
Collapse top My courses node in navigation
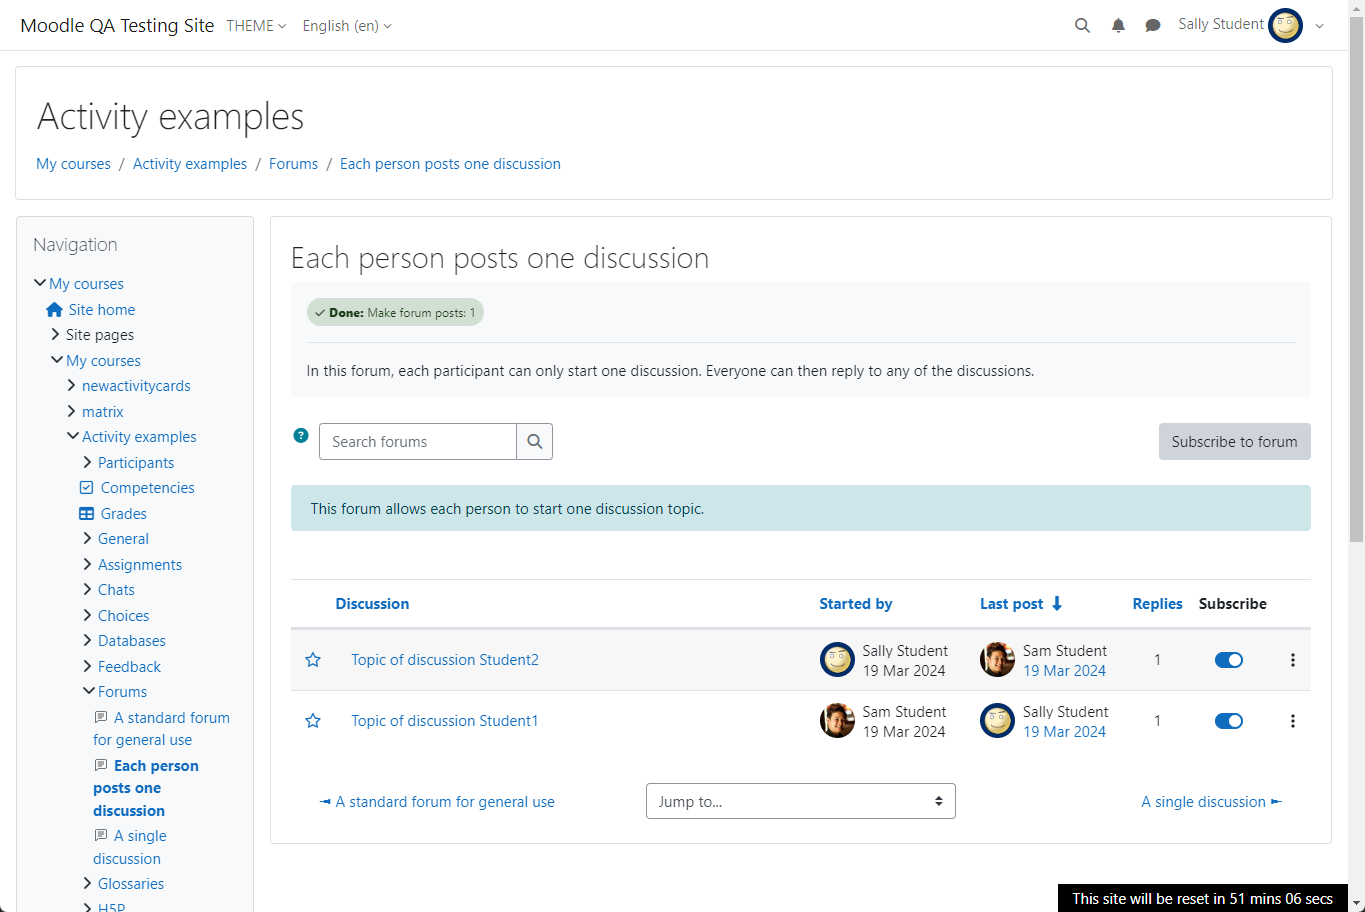click(40, 284)
